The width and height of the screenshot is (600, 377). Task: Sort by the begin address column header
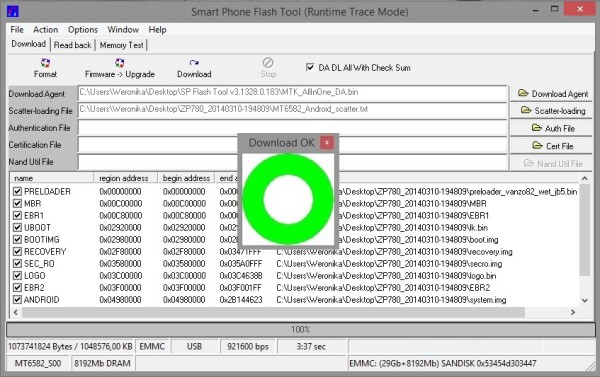(x=186, y=178)
